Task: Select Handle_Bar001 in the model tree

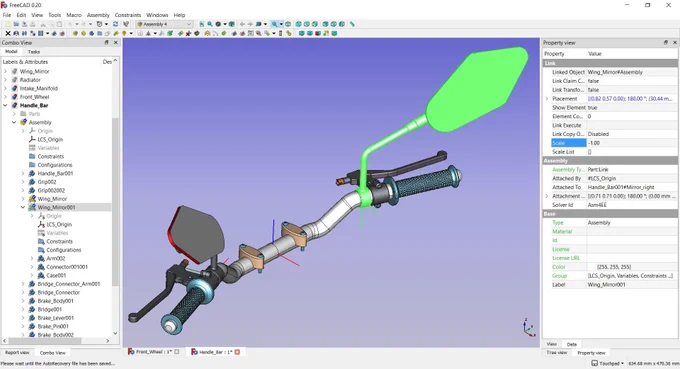Action: (x=55, y=173)
